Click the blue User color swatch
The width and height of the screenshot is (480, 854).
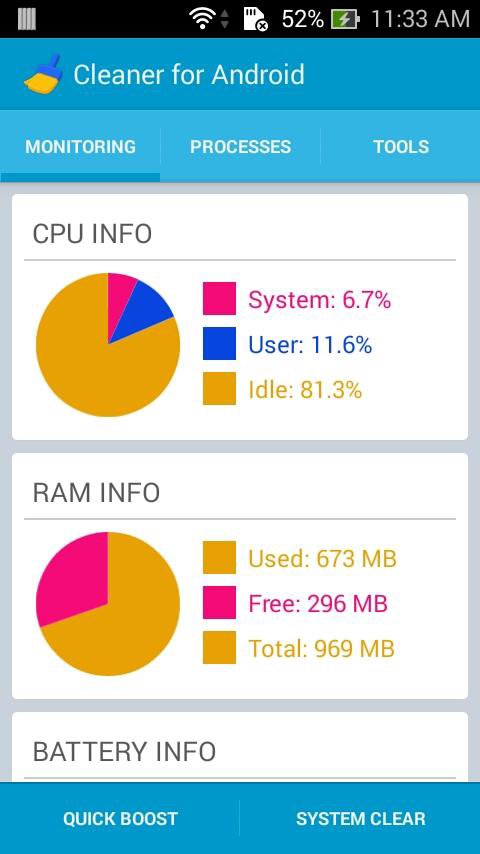click(x=220, y=344)
